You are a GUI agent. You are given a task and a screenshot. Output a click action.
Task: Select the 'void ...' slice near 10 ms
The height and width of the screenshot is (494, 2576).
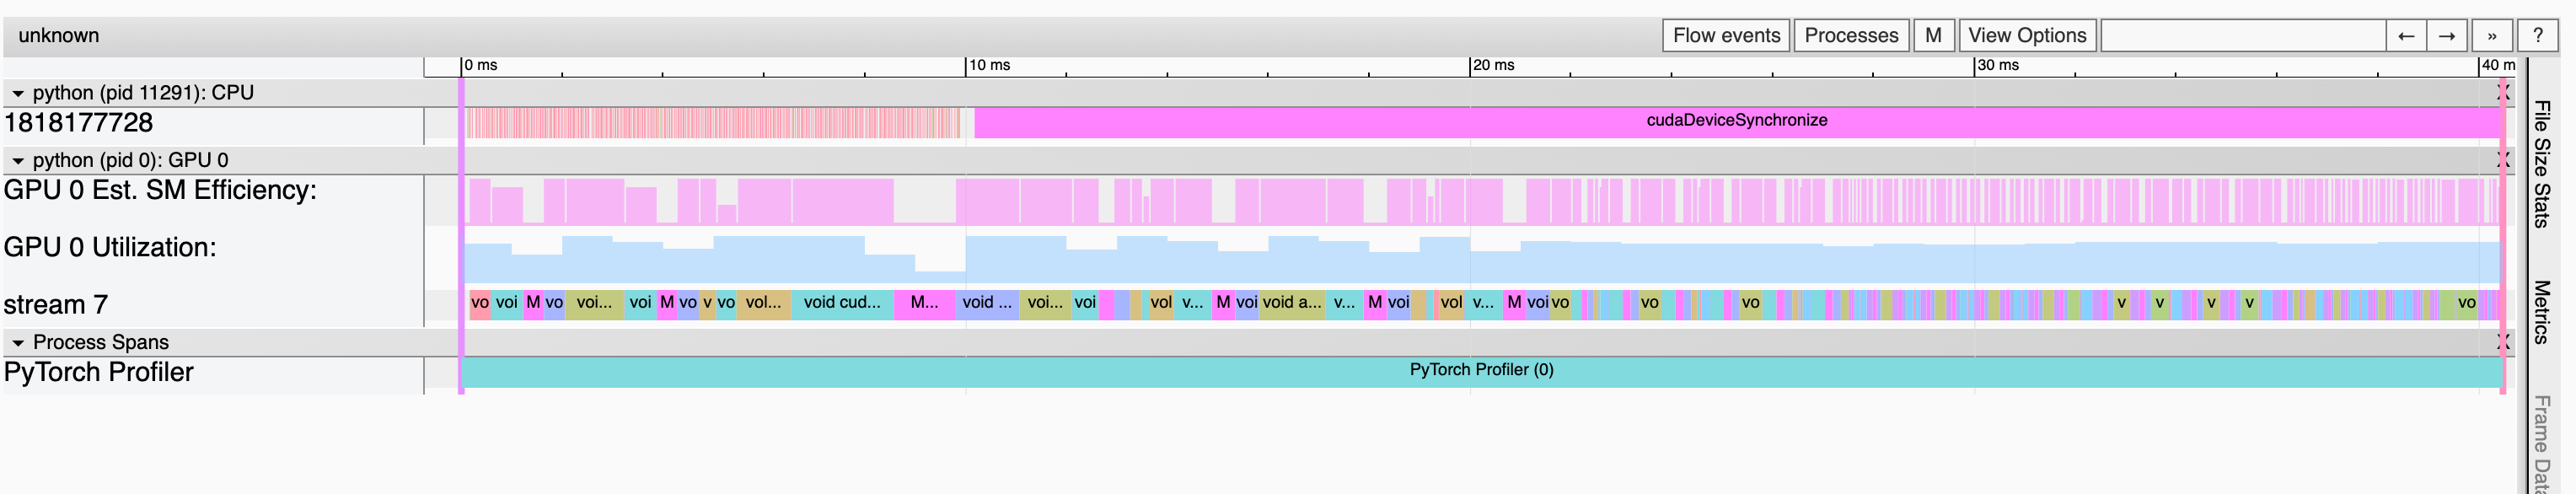[x=987, y=304]
